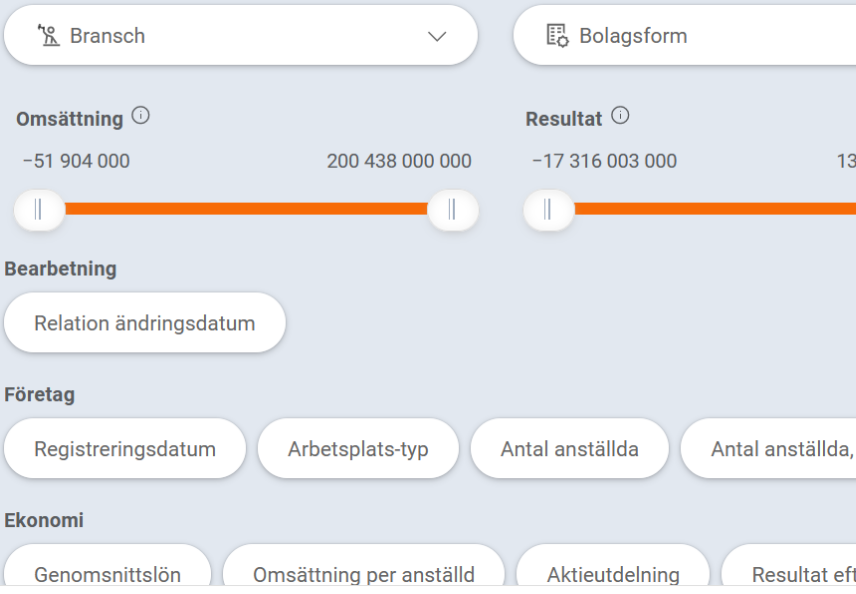The image size is (856, 594).
Task: Click the orange Resultat range track
Action: [x=710, y=209]
